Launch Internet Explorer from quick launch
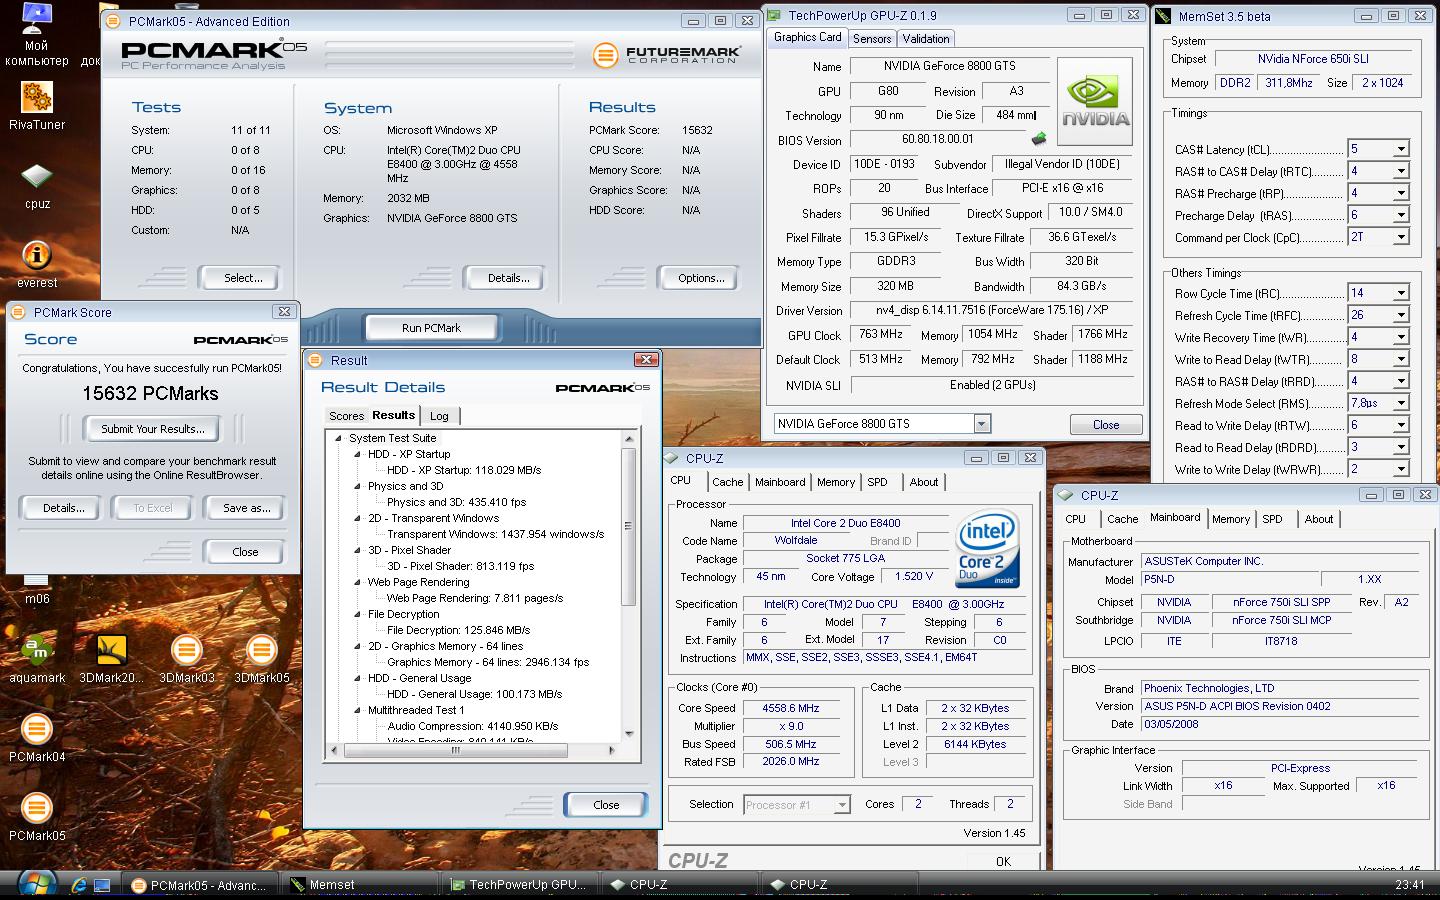The height and width of the screenshot is (900, 1440). [x=79, y=885]
